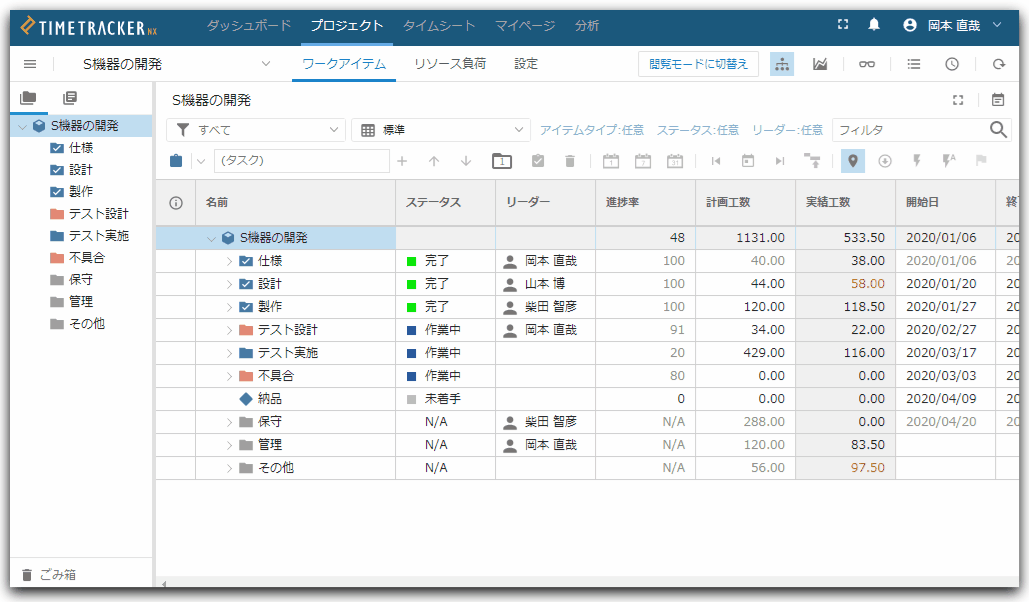Click the circled download arrow icon
Image resolution: width=1029 pixels, height=602 pixels.
pyautogui.click(x=885, y=161)
